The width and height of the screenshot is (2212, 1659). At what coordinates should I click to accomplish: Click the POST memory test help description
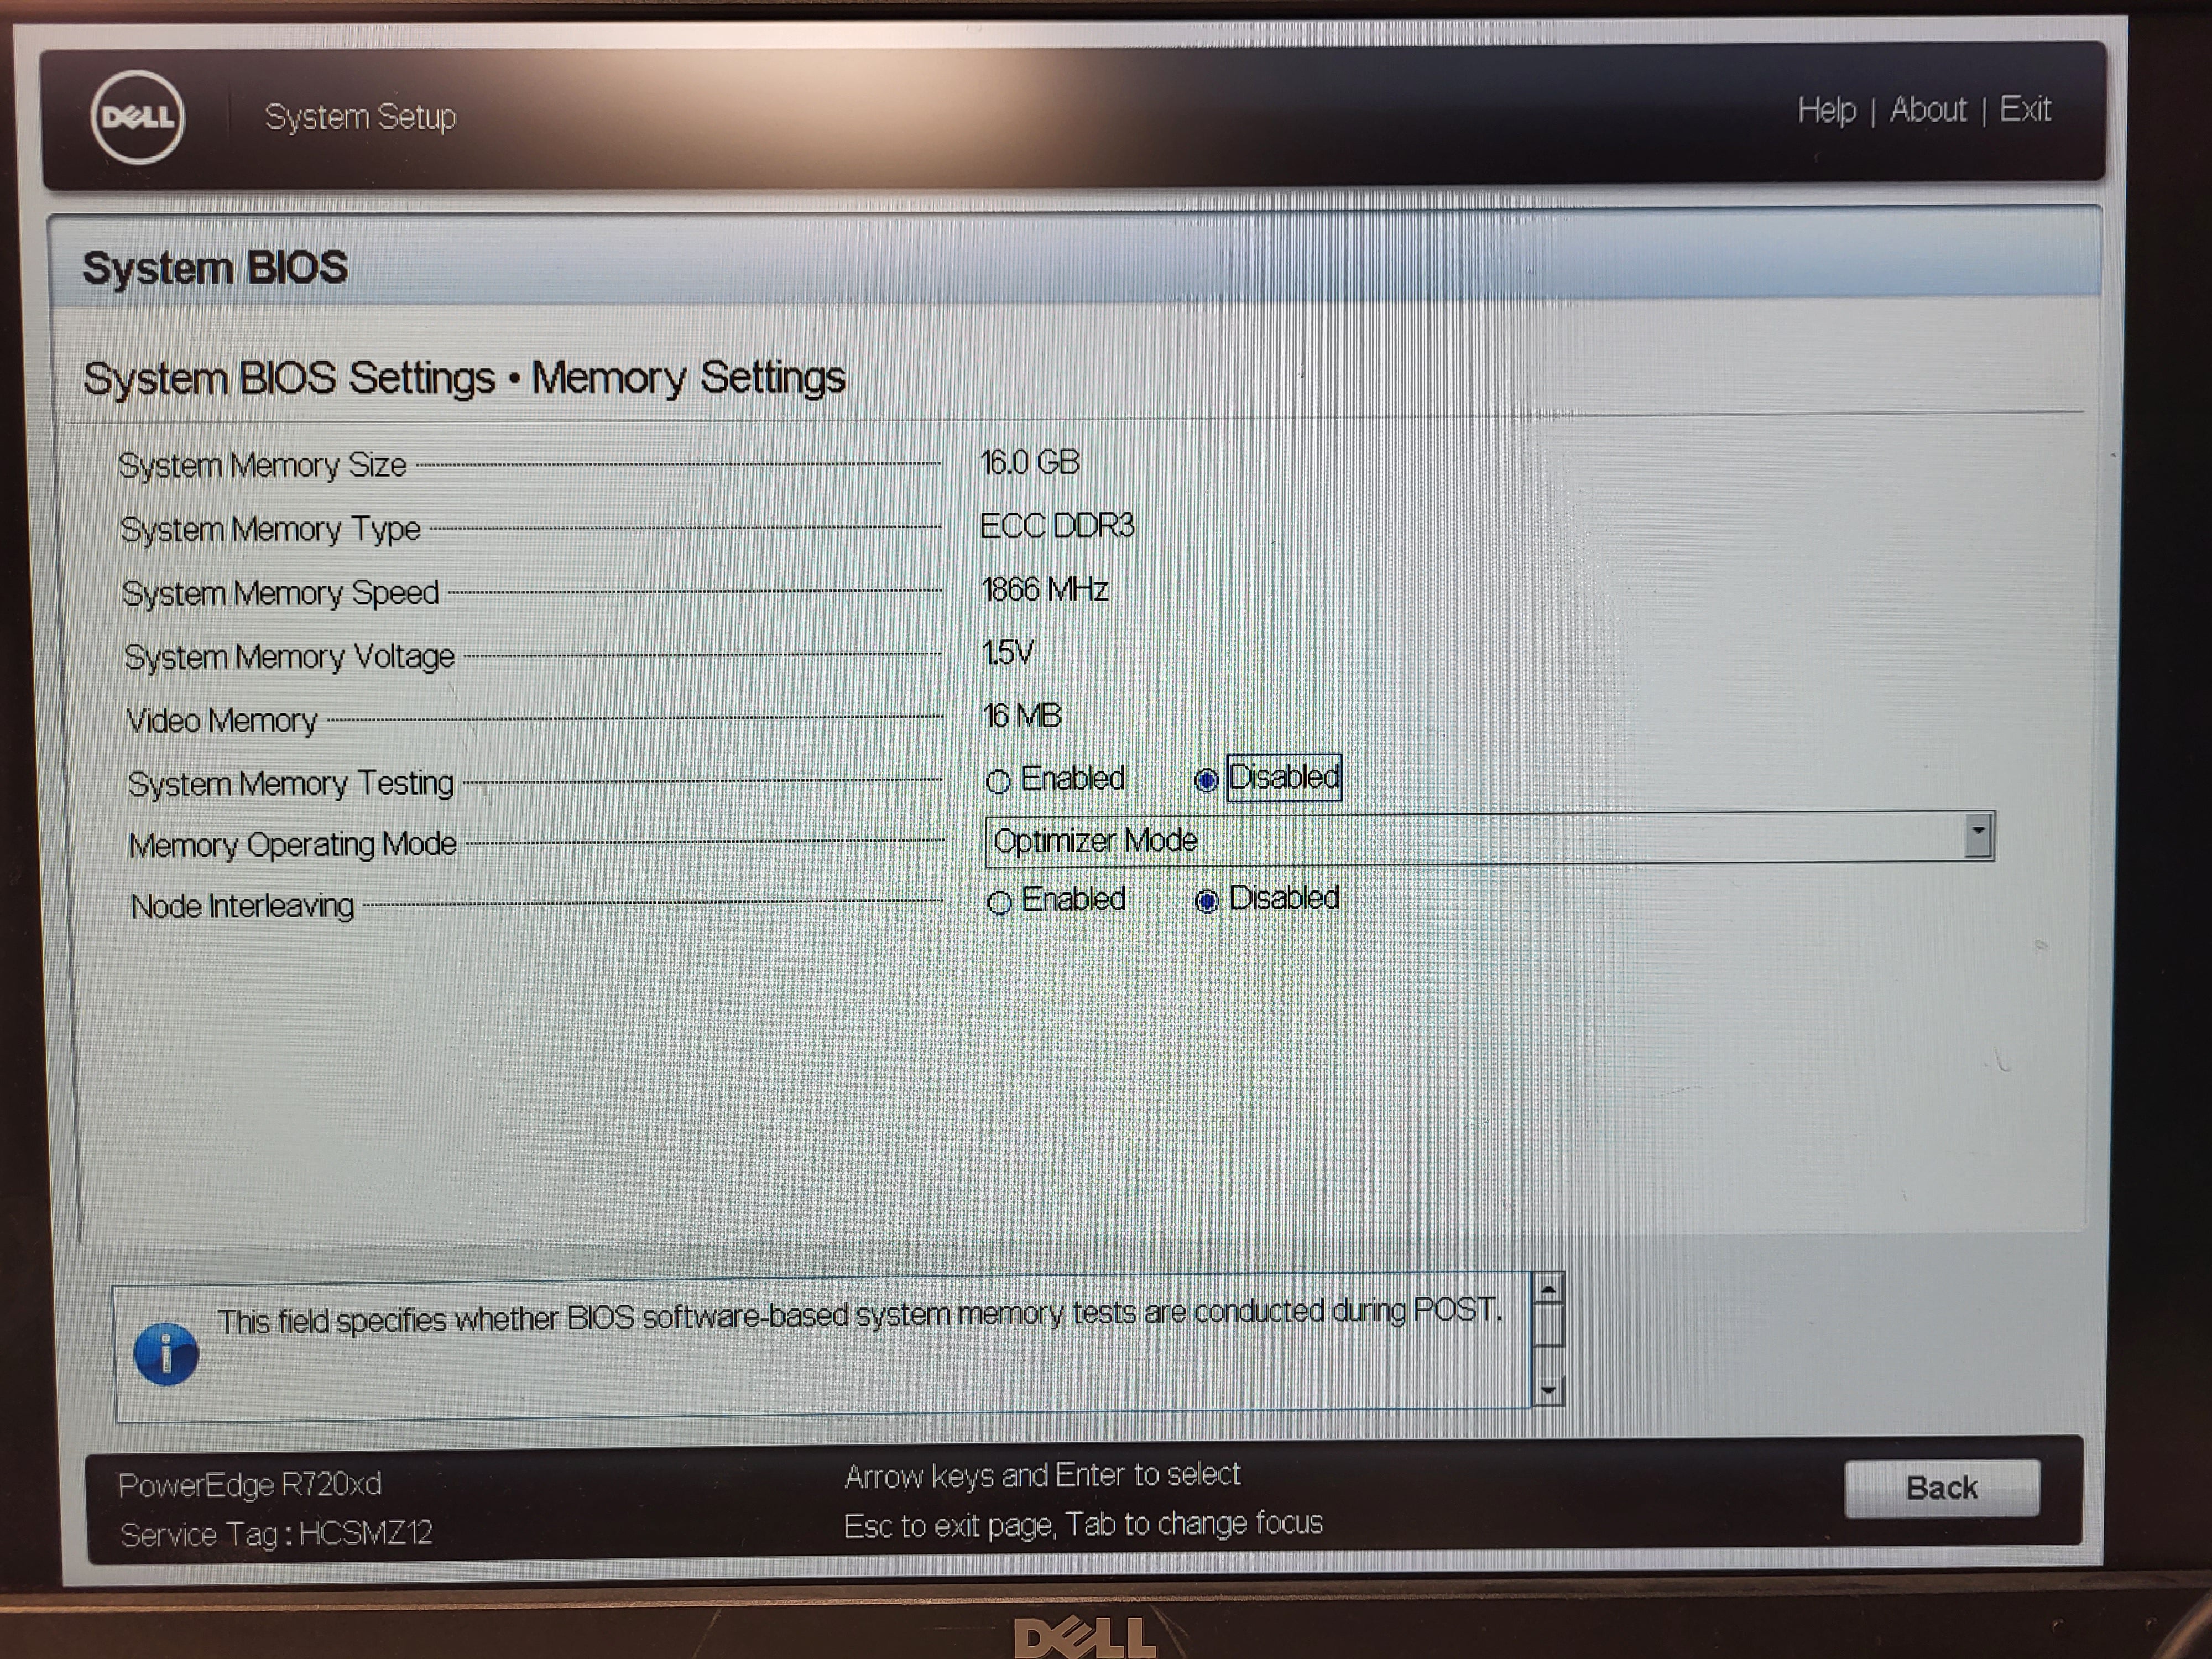point(860,1316)
